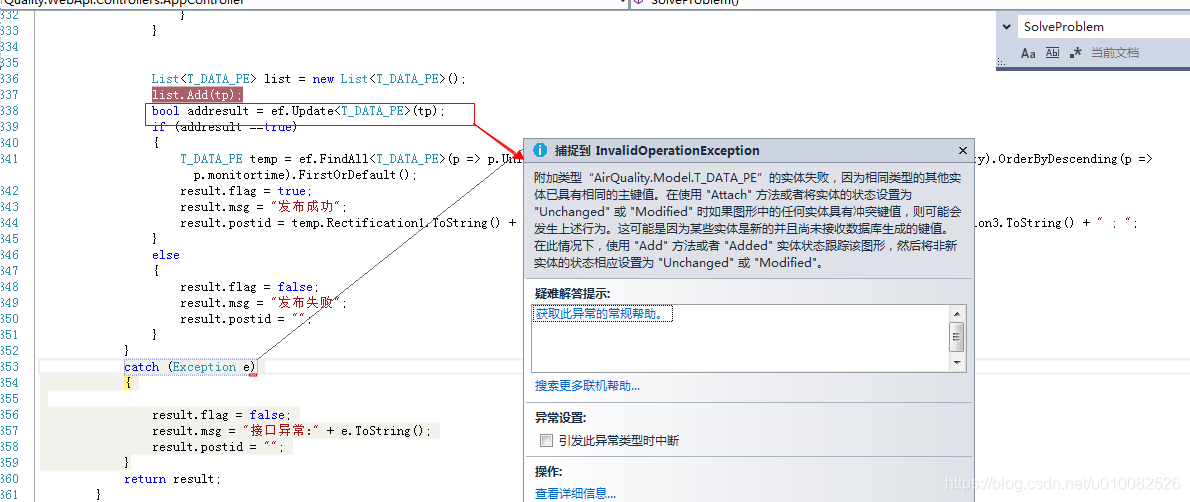
Task: Click the 异常设置 heading in popup
Action: pyautogui.click(x=560, y=418)
